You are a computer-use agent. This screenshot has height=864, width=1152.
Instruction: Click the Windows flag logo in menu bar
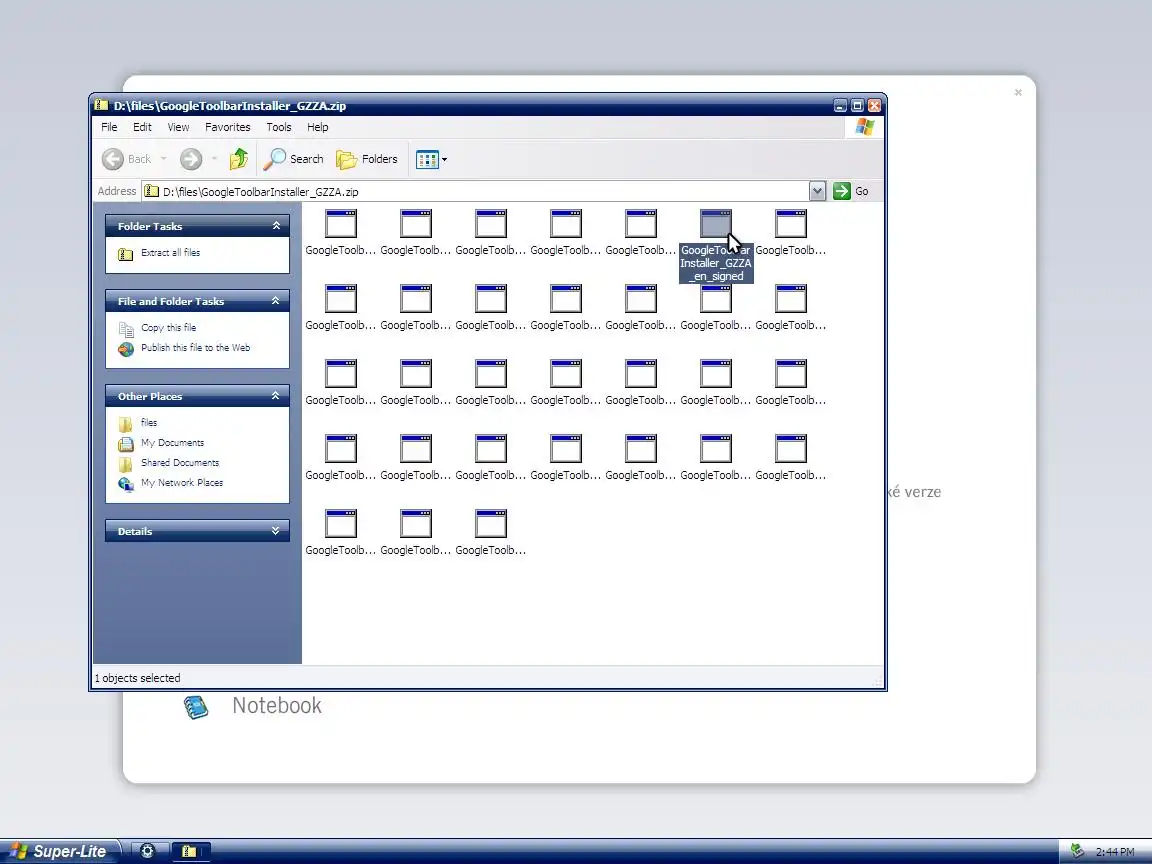[865, 127]
